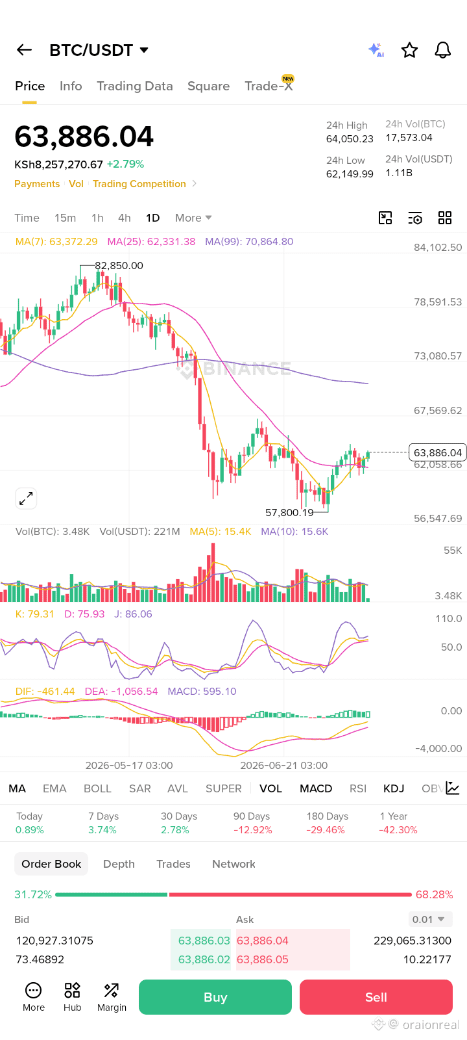This screenshot has height=1040, width=467.
Task: Click the 24h High 64,050.23 value
Action: 350,139
